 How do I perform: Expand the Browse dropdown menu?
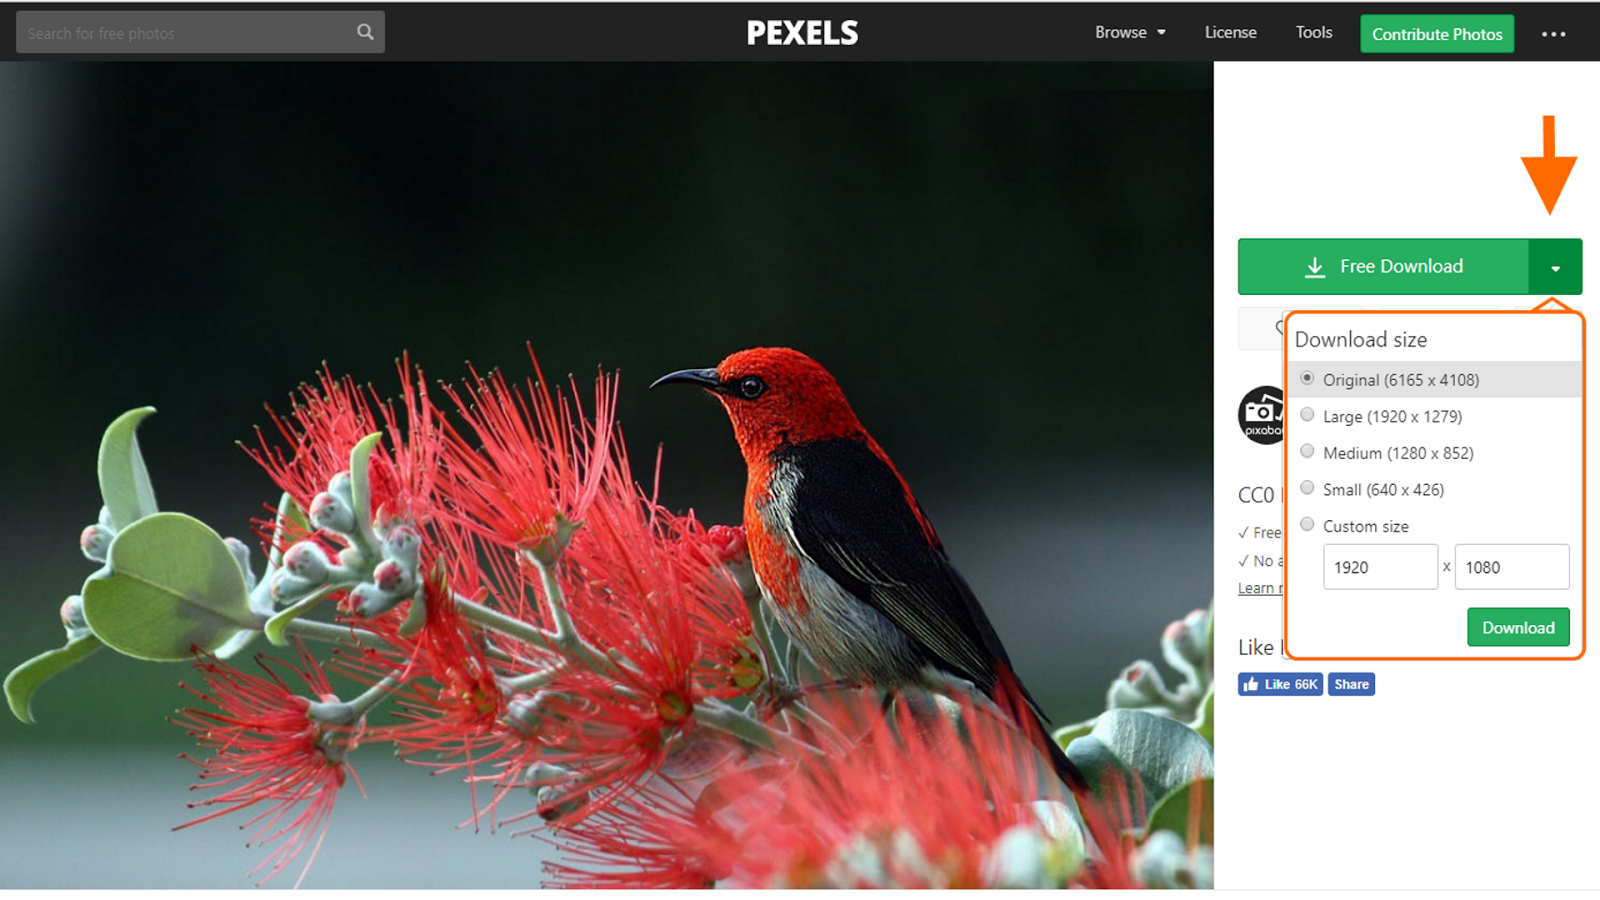tap(1130, 32)
